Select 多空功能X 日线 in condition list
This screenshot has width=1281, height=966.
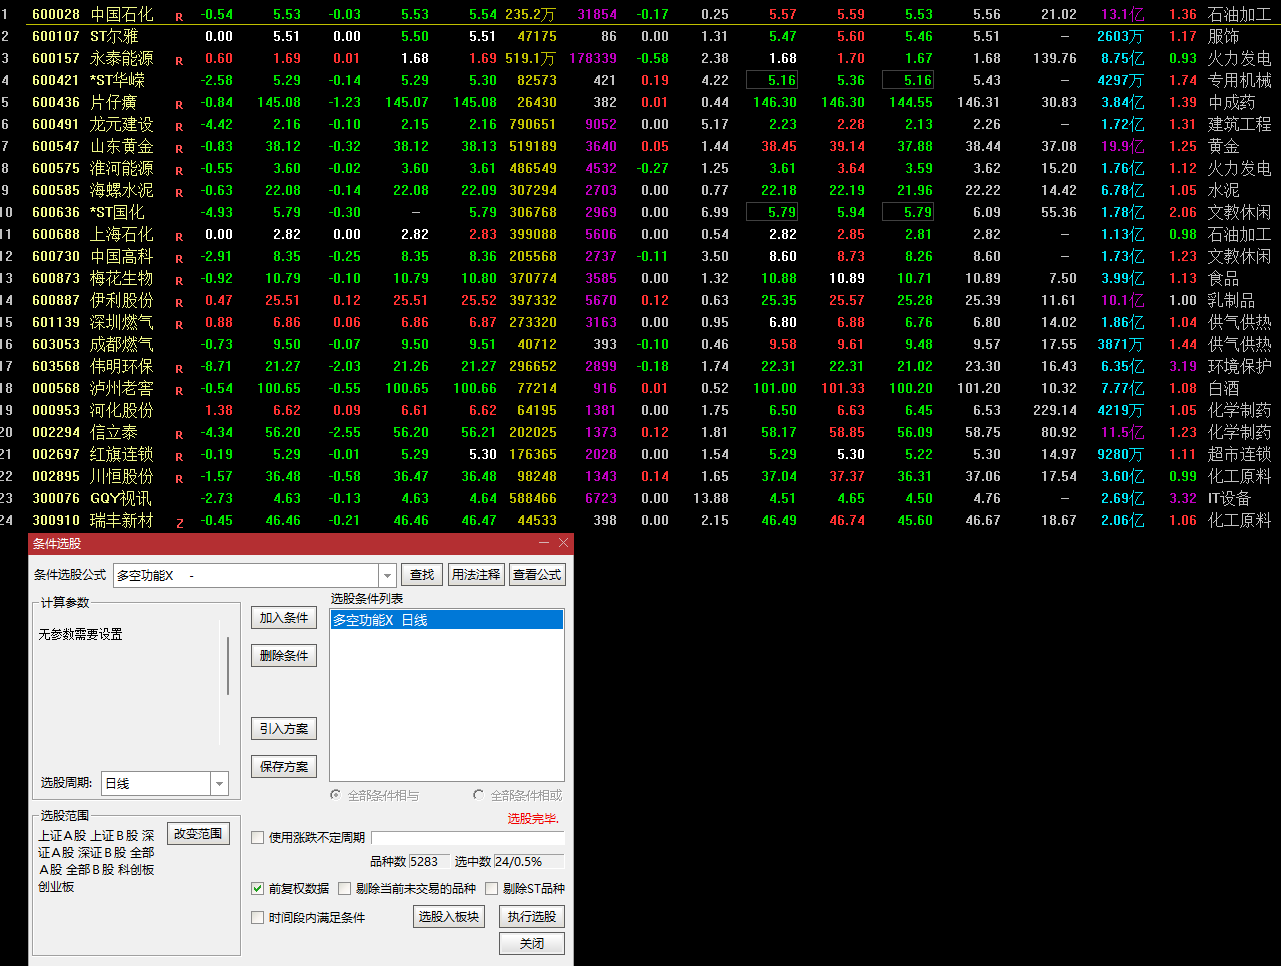click(x=446, y=620)
